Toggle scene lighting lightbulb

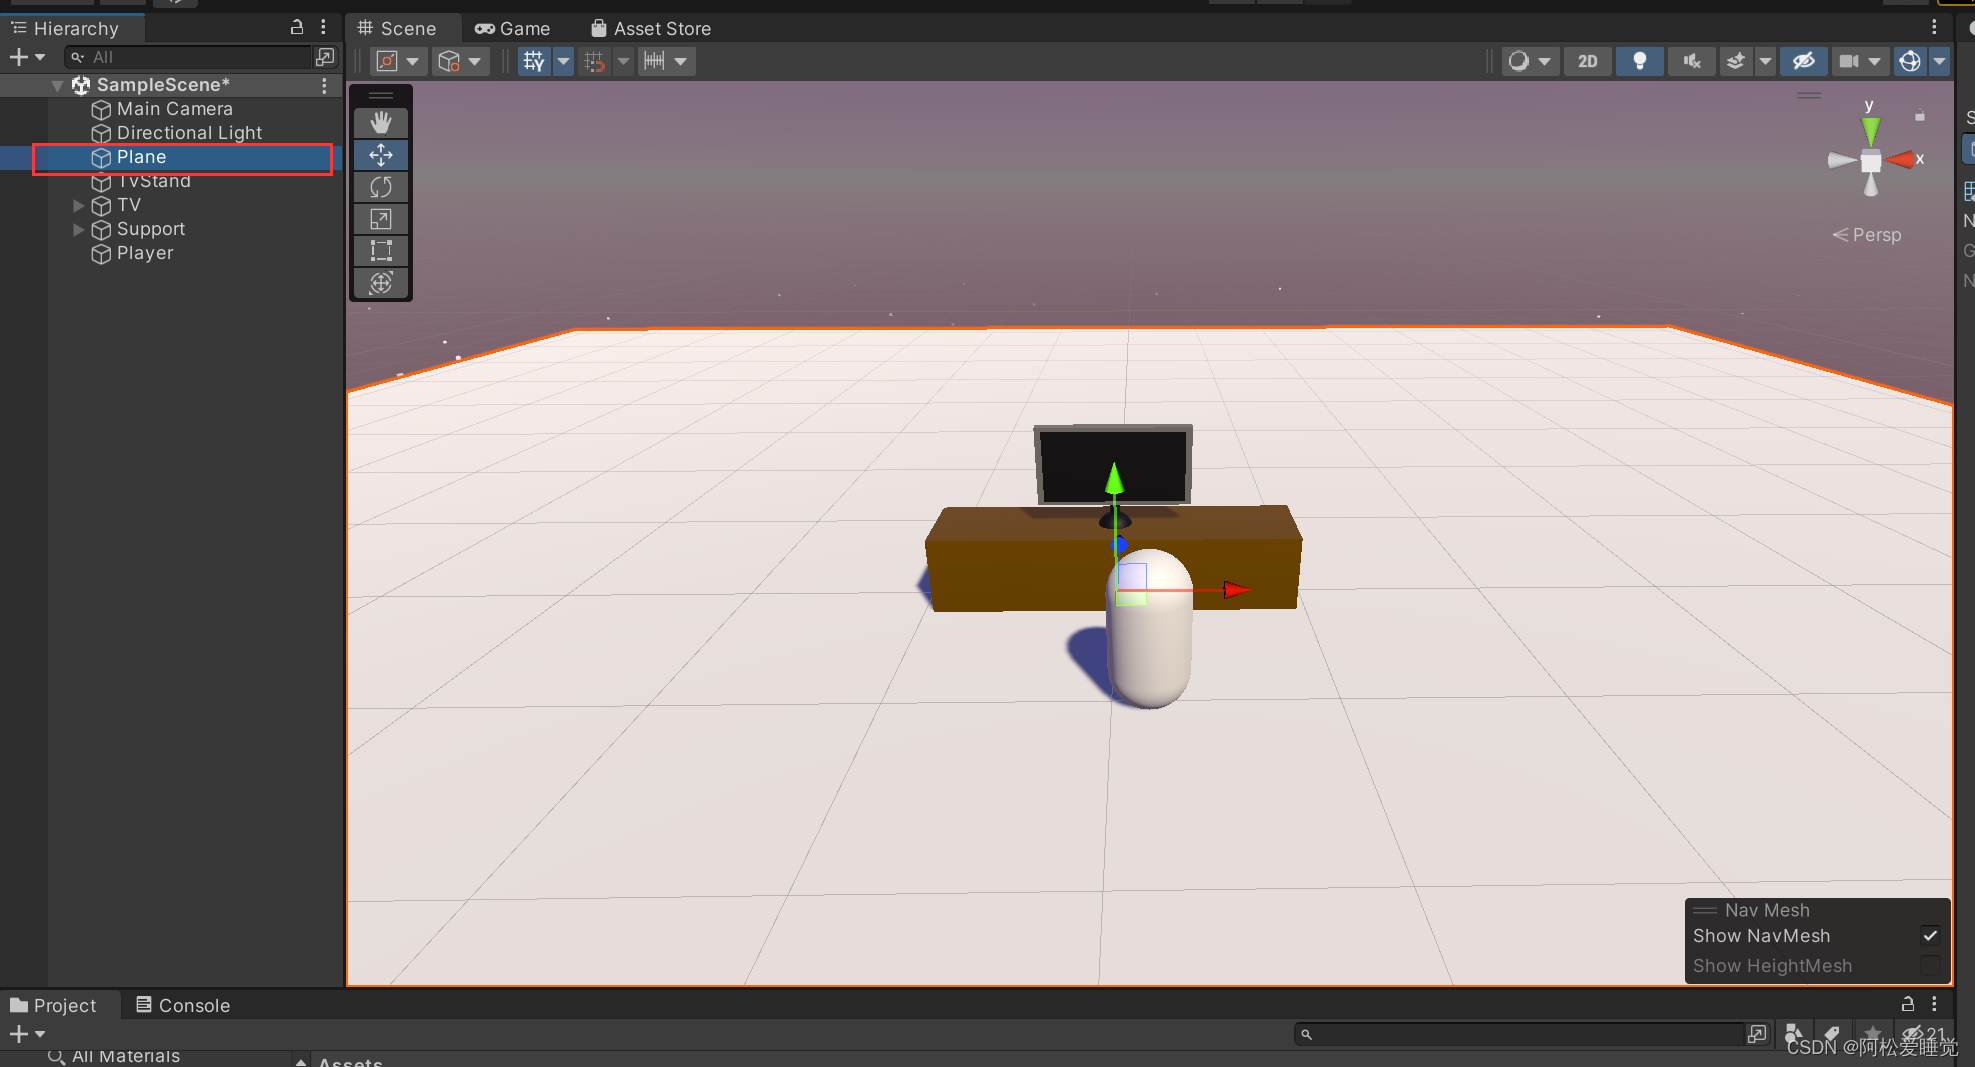1640,61
